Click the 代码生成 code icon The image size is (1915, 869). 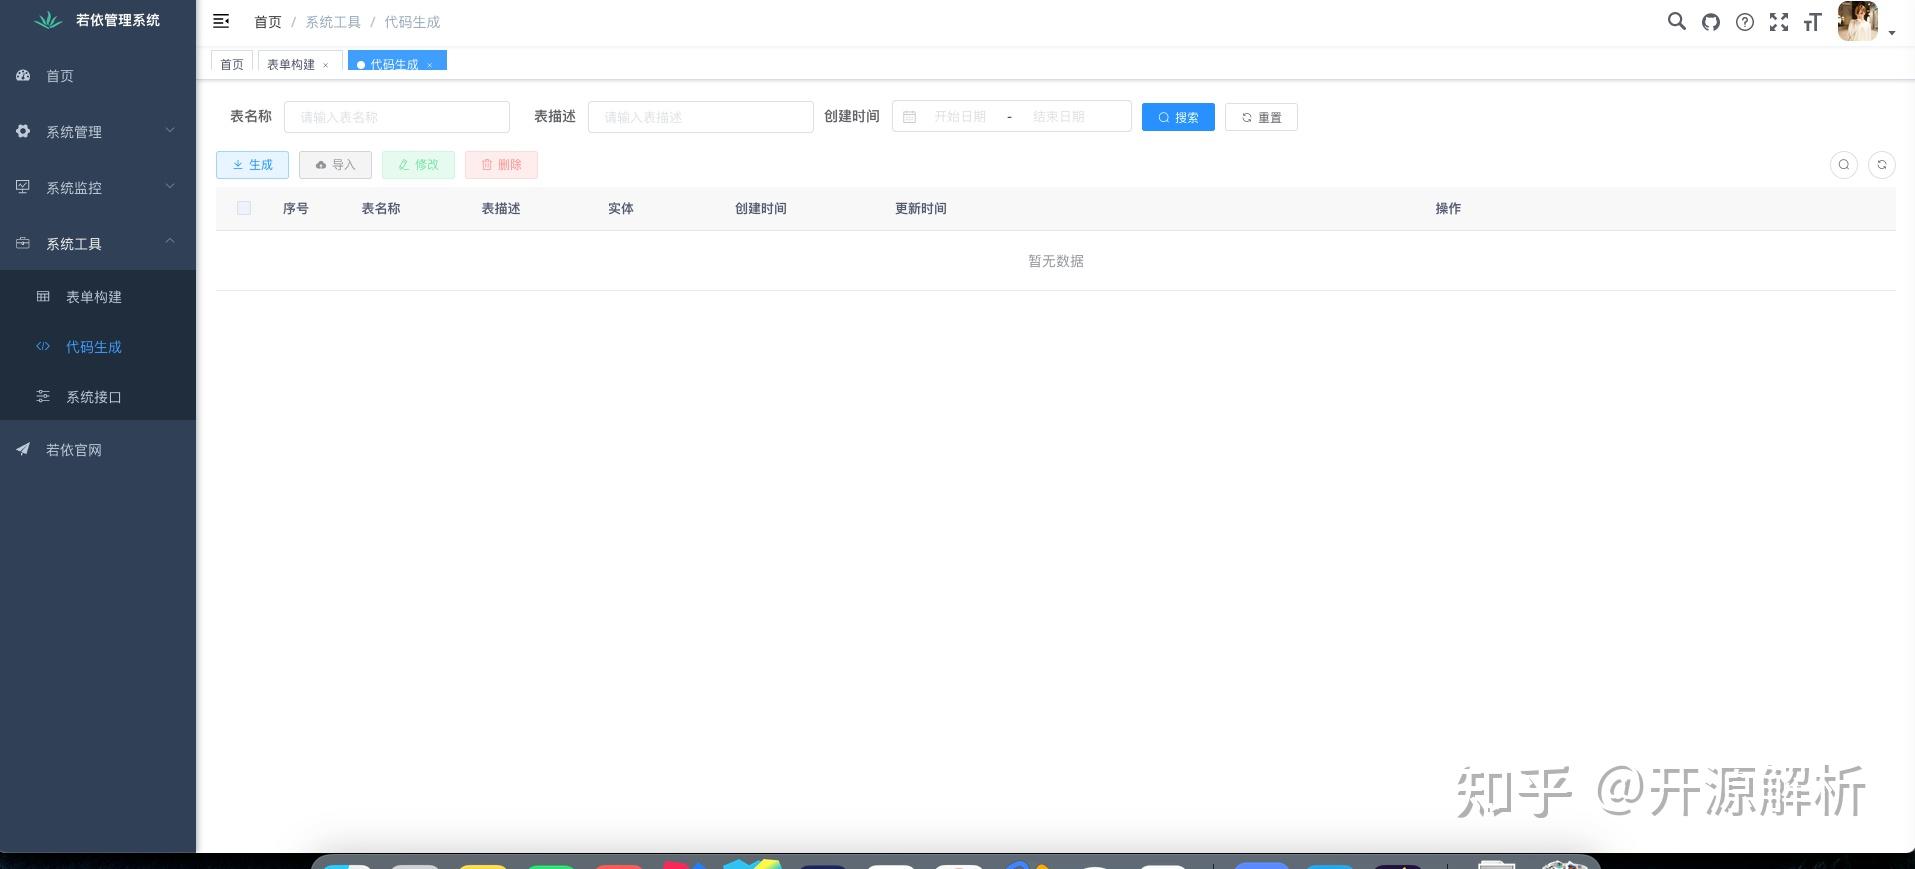pos(43,346)
